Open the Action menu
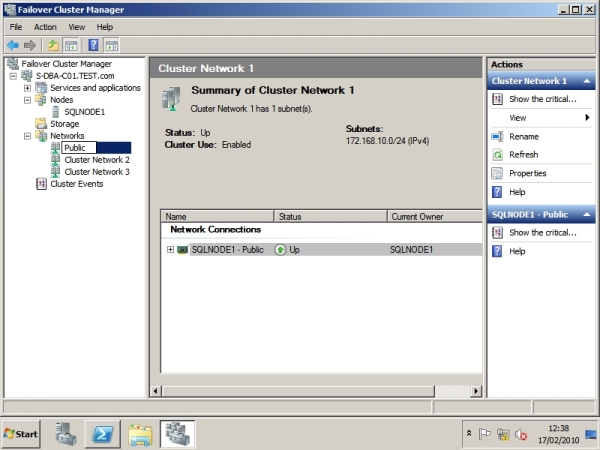 point(45,27)
